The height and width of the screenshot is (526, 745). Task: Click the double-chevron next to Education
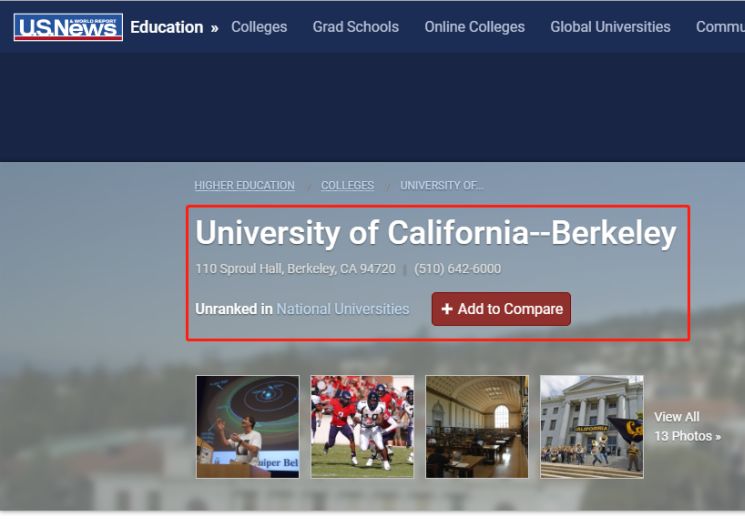(x=214, y=28)
